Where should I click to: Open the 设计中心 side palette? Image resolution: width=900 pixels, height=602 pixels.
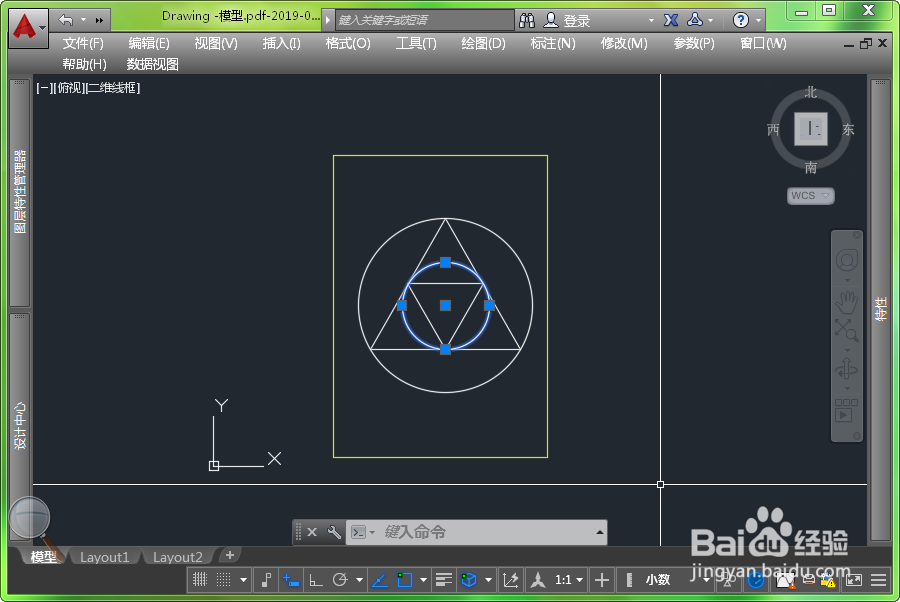tap(20, 425)
